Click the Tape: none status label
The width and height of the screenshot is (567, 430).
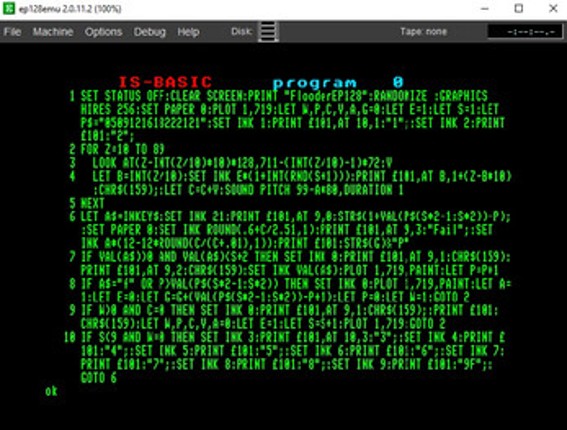pyautogui.click(x=423, y=31)
